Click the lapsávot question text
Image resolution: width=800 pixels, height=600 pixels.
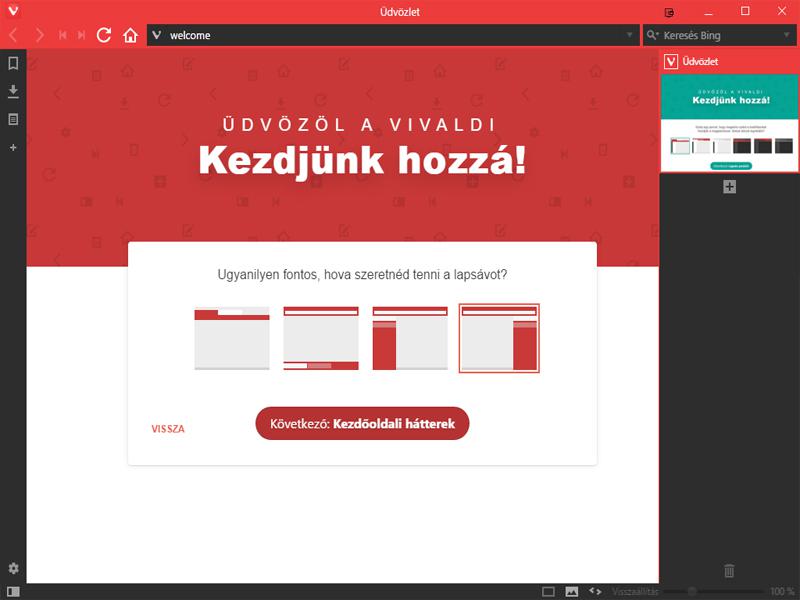[362, 274]
